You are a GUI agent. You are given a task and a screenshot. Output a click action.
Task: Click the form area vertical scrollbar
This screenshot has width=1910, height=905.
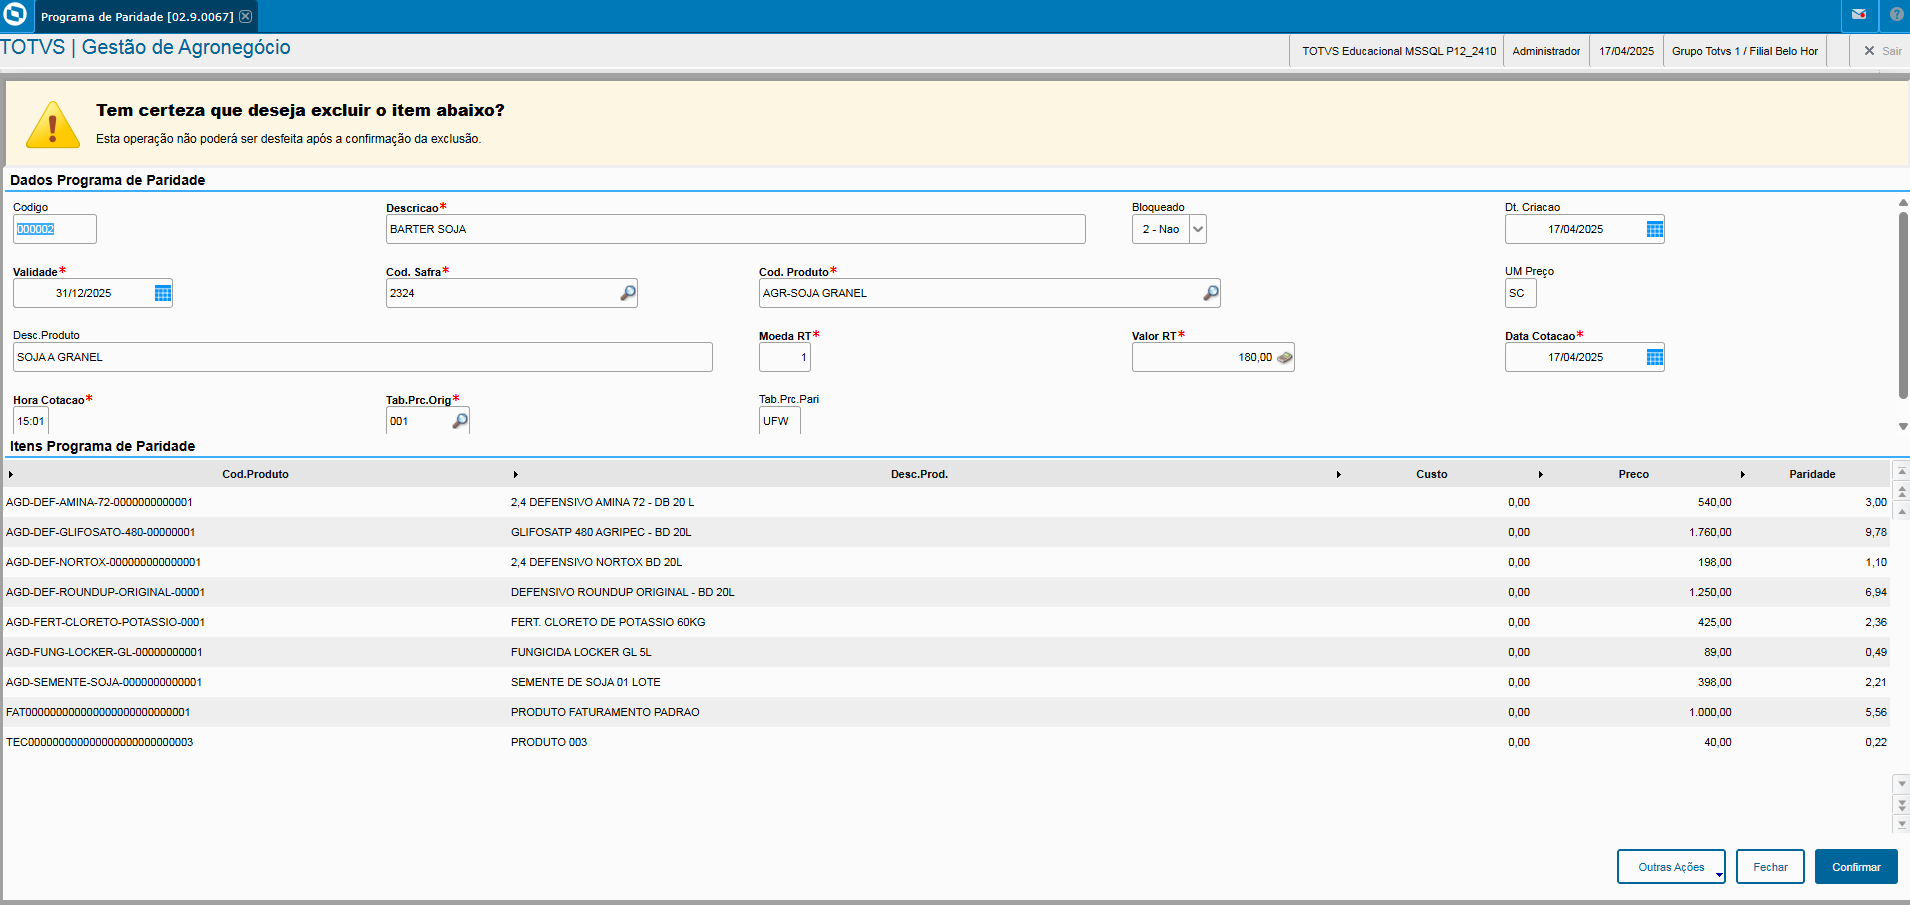click(1903, 305)
